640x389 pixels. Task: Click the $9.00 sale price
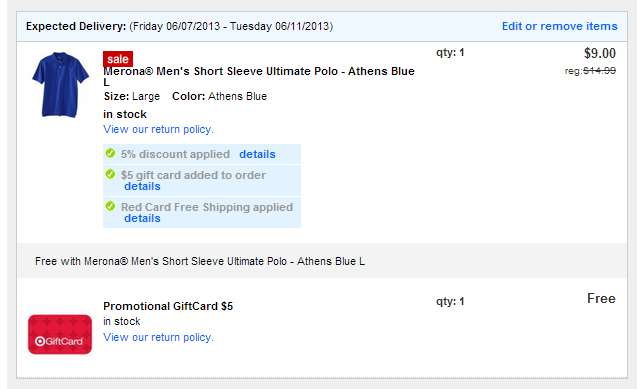click(600, 53)
